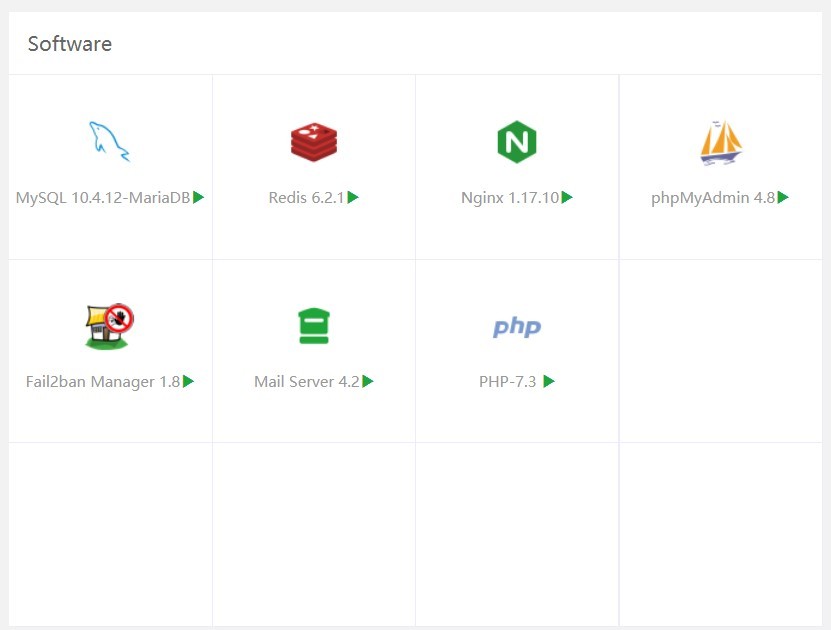Open the green Mail Server icon

coord(314,326)
